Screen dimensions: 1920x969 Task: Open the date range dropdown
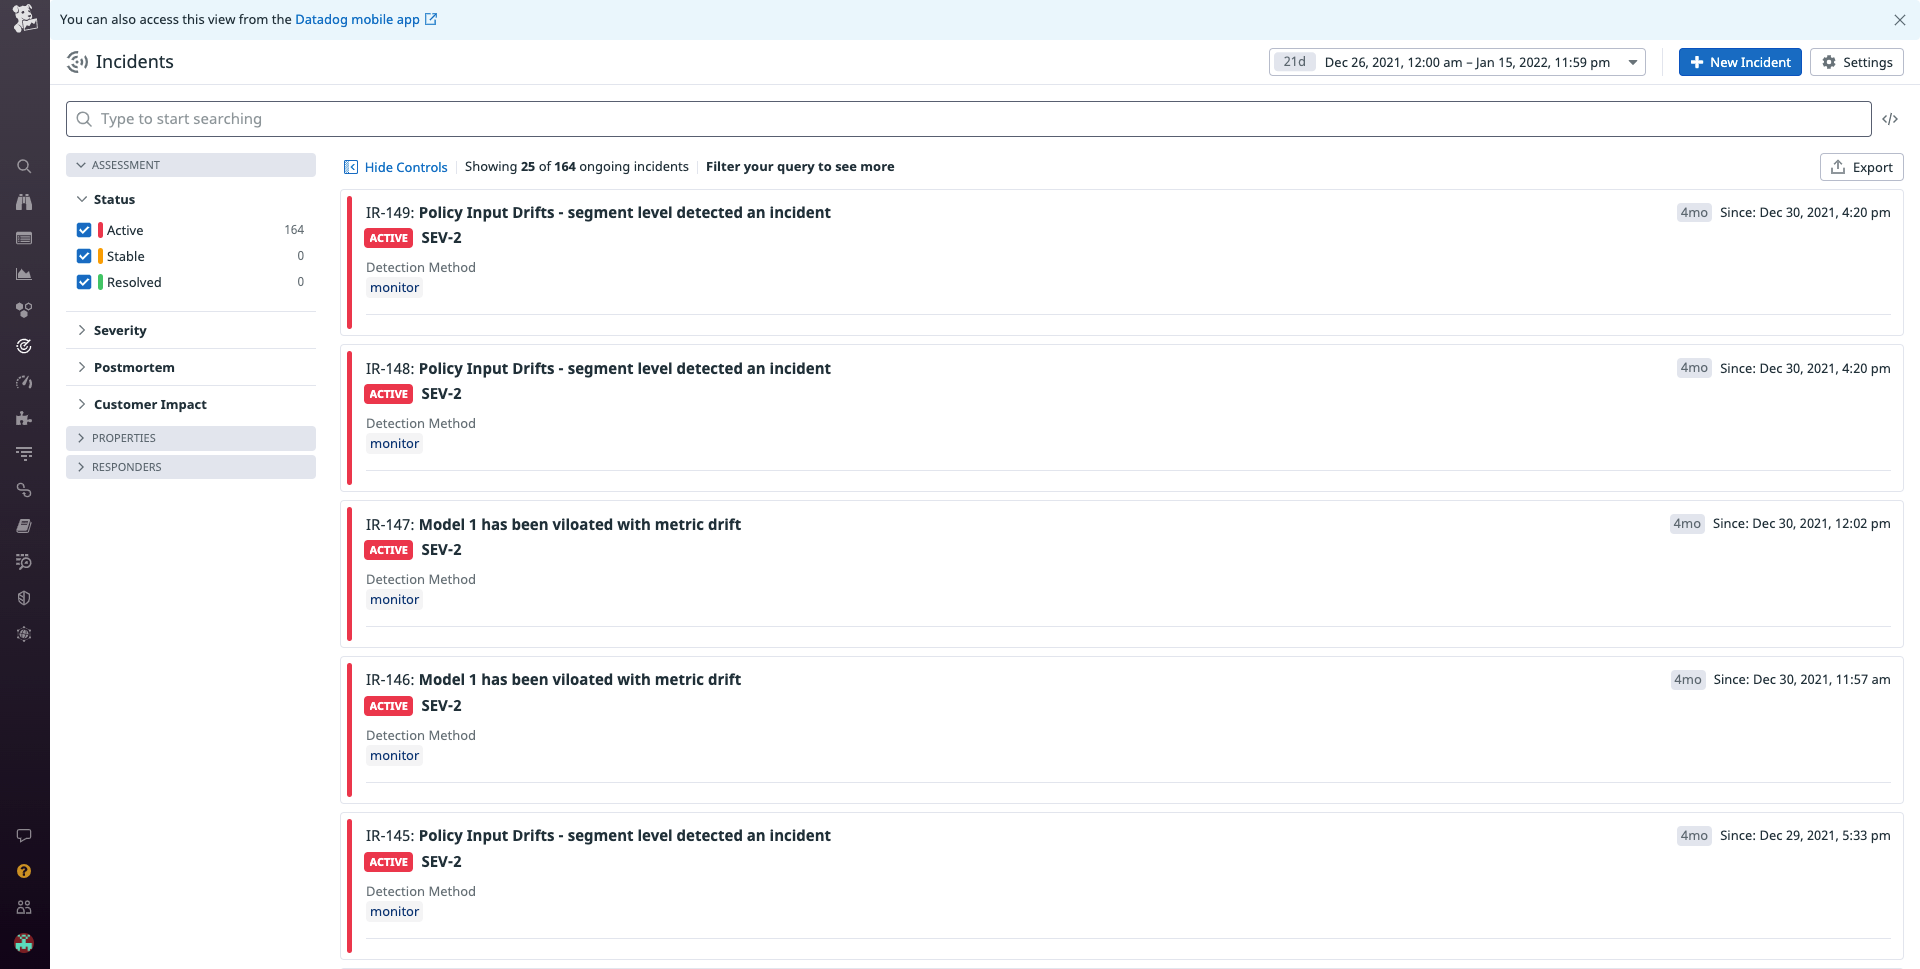(x=1634, y=62)
